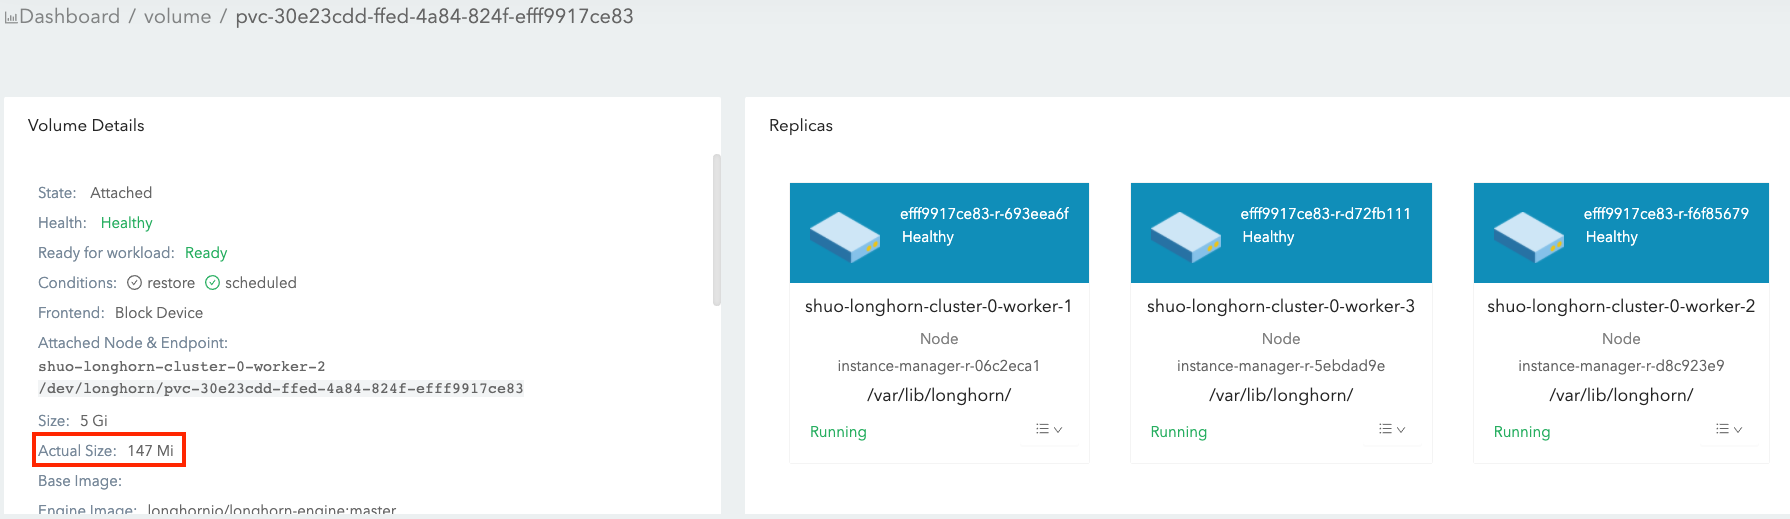Click the restore condition check icon
This screenshot has height=519, width=1790.
coord(134,283)
